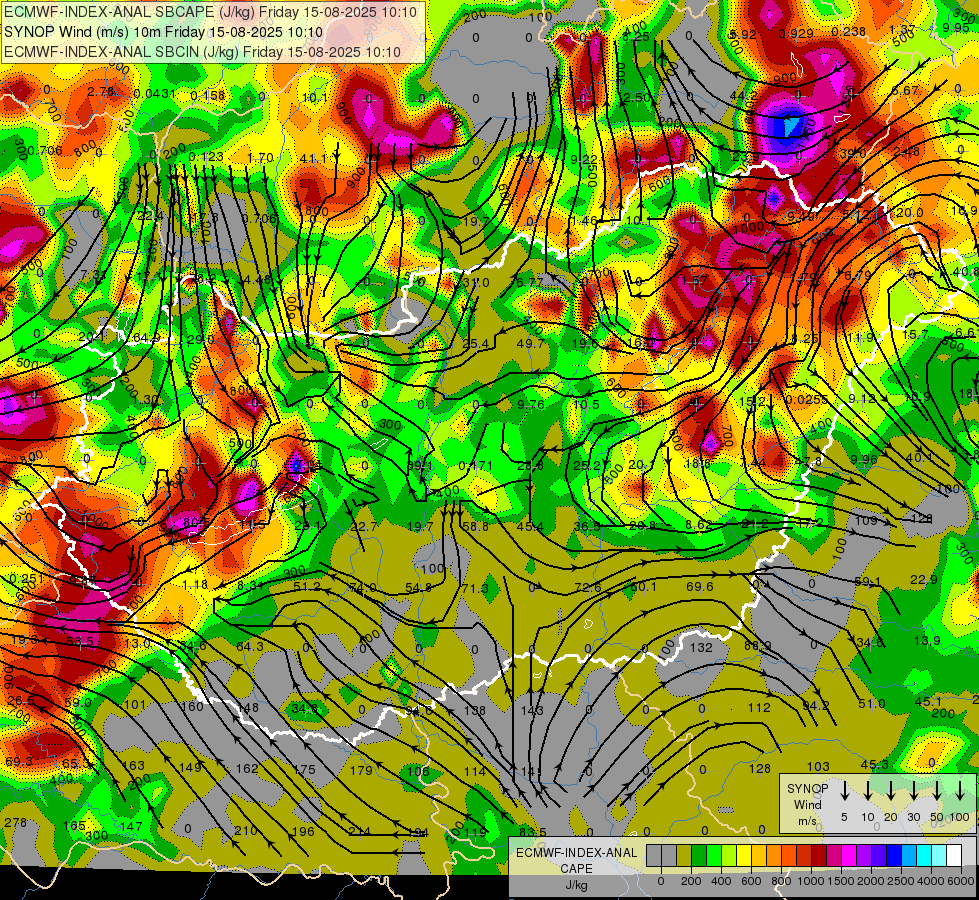This screenshot has width=979, height=900.
Task: Click the 0.0431 map value
Action: pos(155,94)
